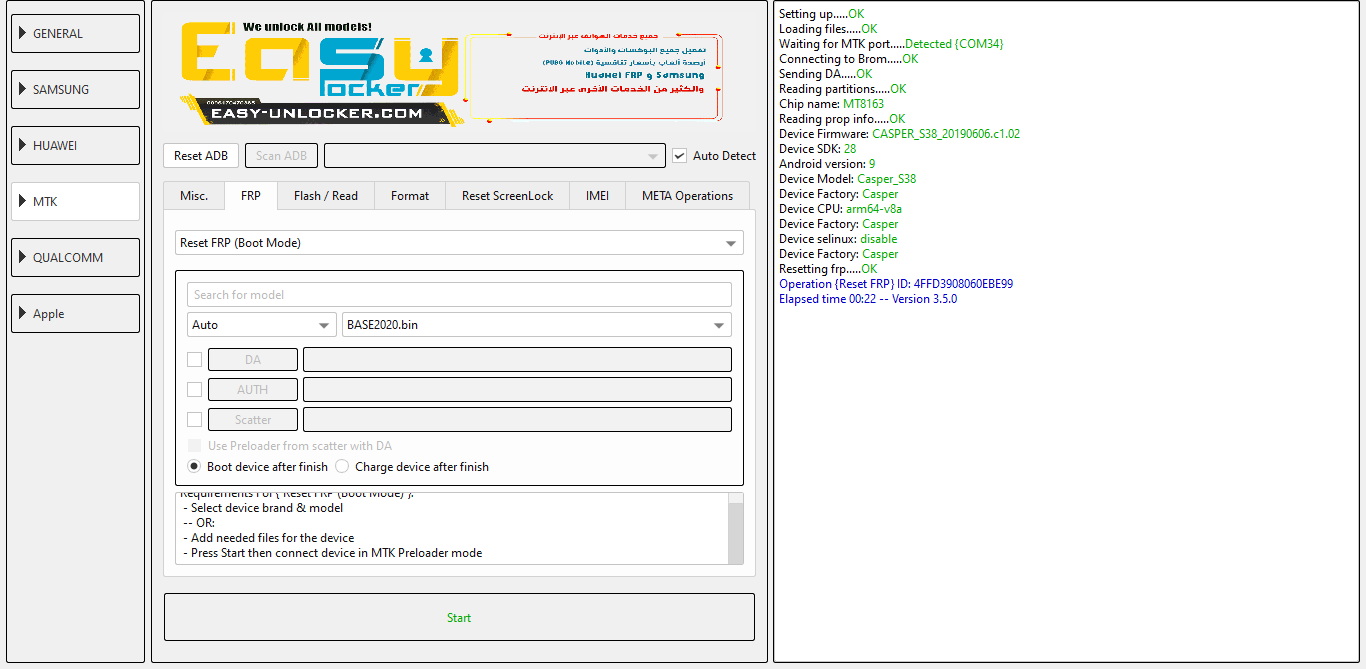1366x669 pixels.
Task: Click 'Chip name: MT8163' log line
Action: [830, 104]
